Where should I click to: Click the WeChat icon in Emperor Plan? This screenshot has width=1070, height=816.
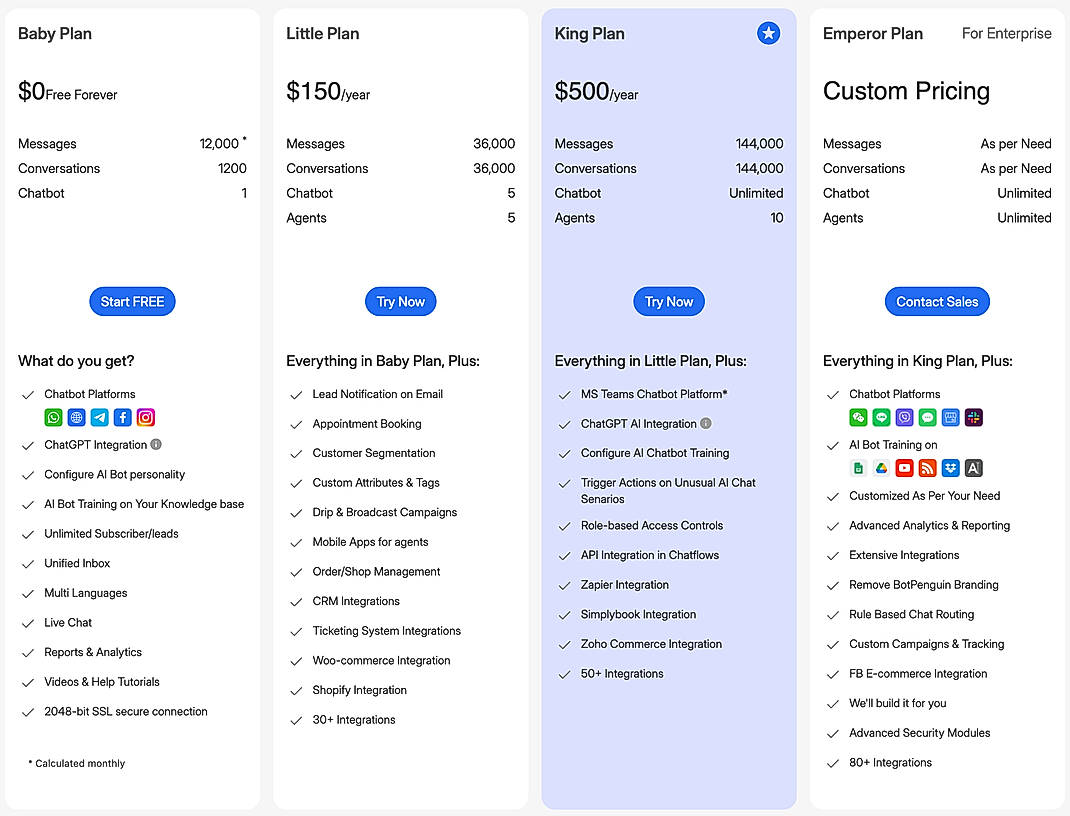click(858, 418)
